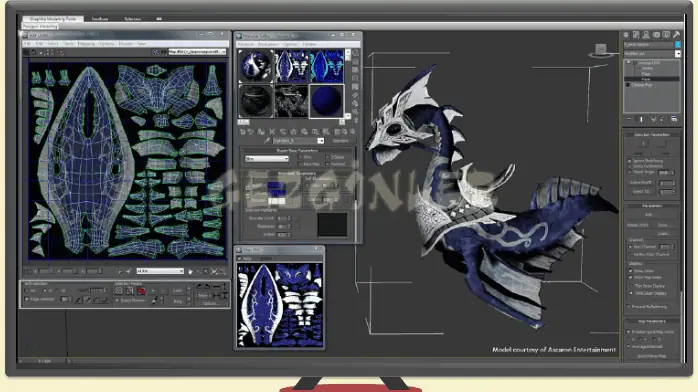Toggle the Show Map Seam checkbox
This screenshot has width=698, height=392.
click(630, 278)
